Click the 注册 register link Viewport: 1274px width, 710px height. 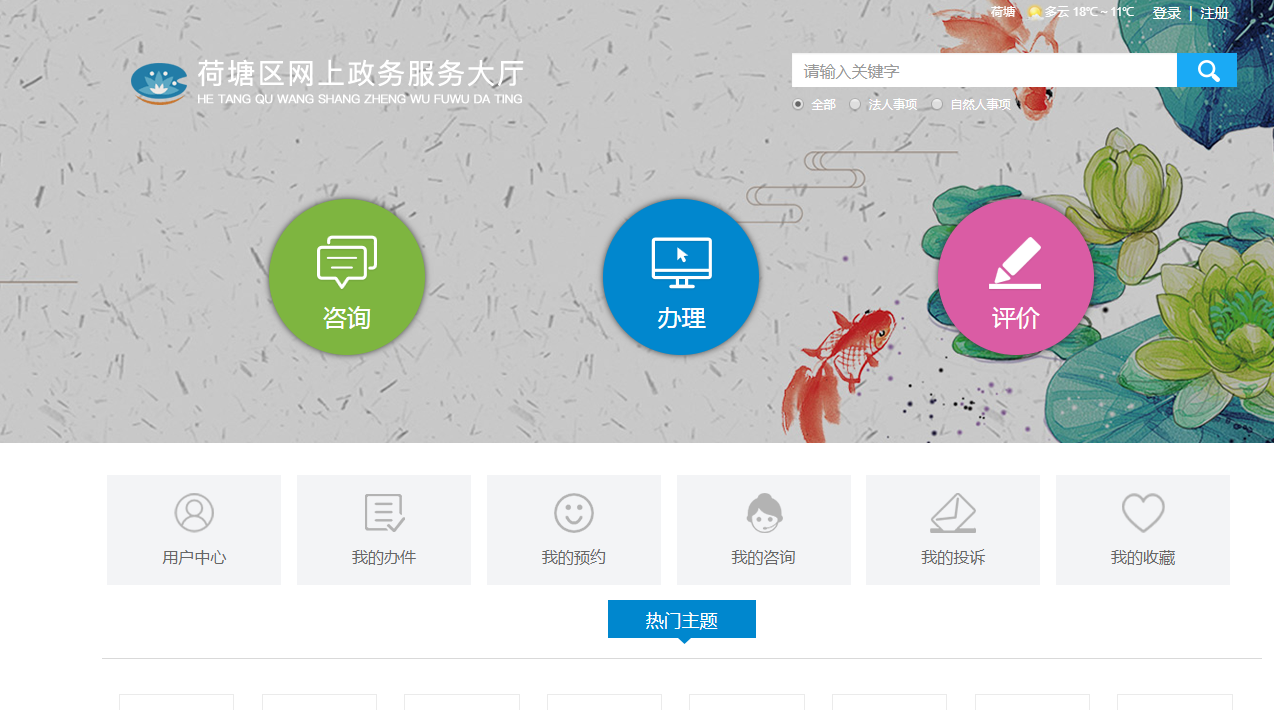pos(1214,13)
